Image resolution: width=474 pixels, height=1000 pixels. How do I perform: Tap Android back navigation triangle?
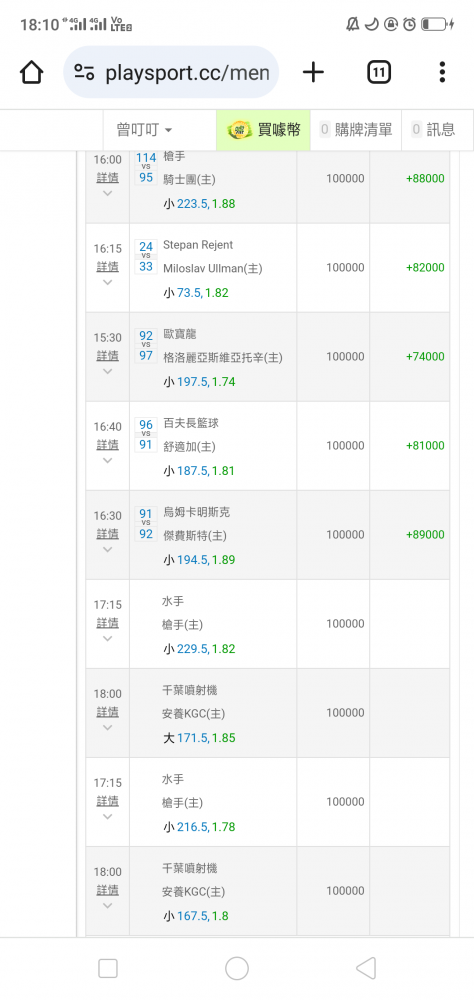pyautogui.click(x=366, y=968)
